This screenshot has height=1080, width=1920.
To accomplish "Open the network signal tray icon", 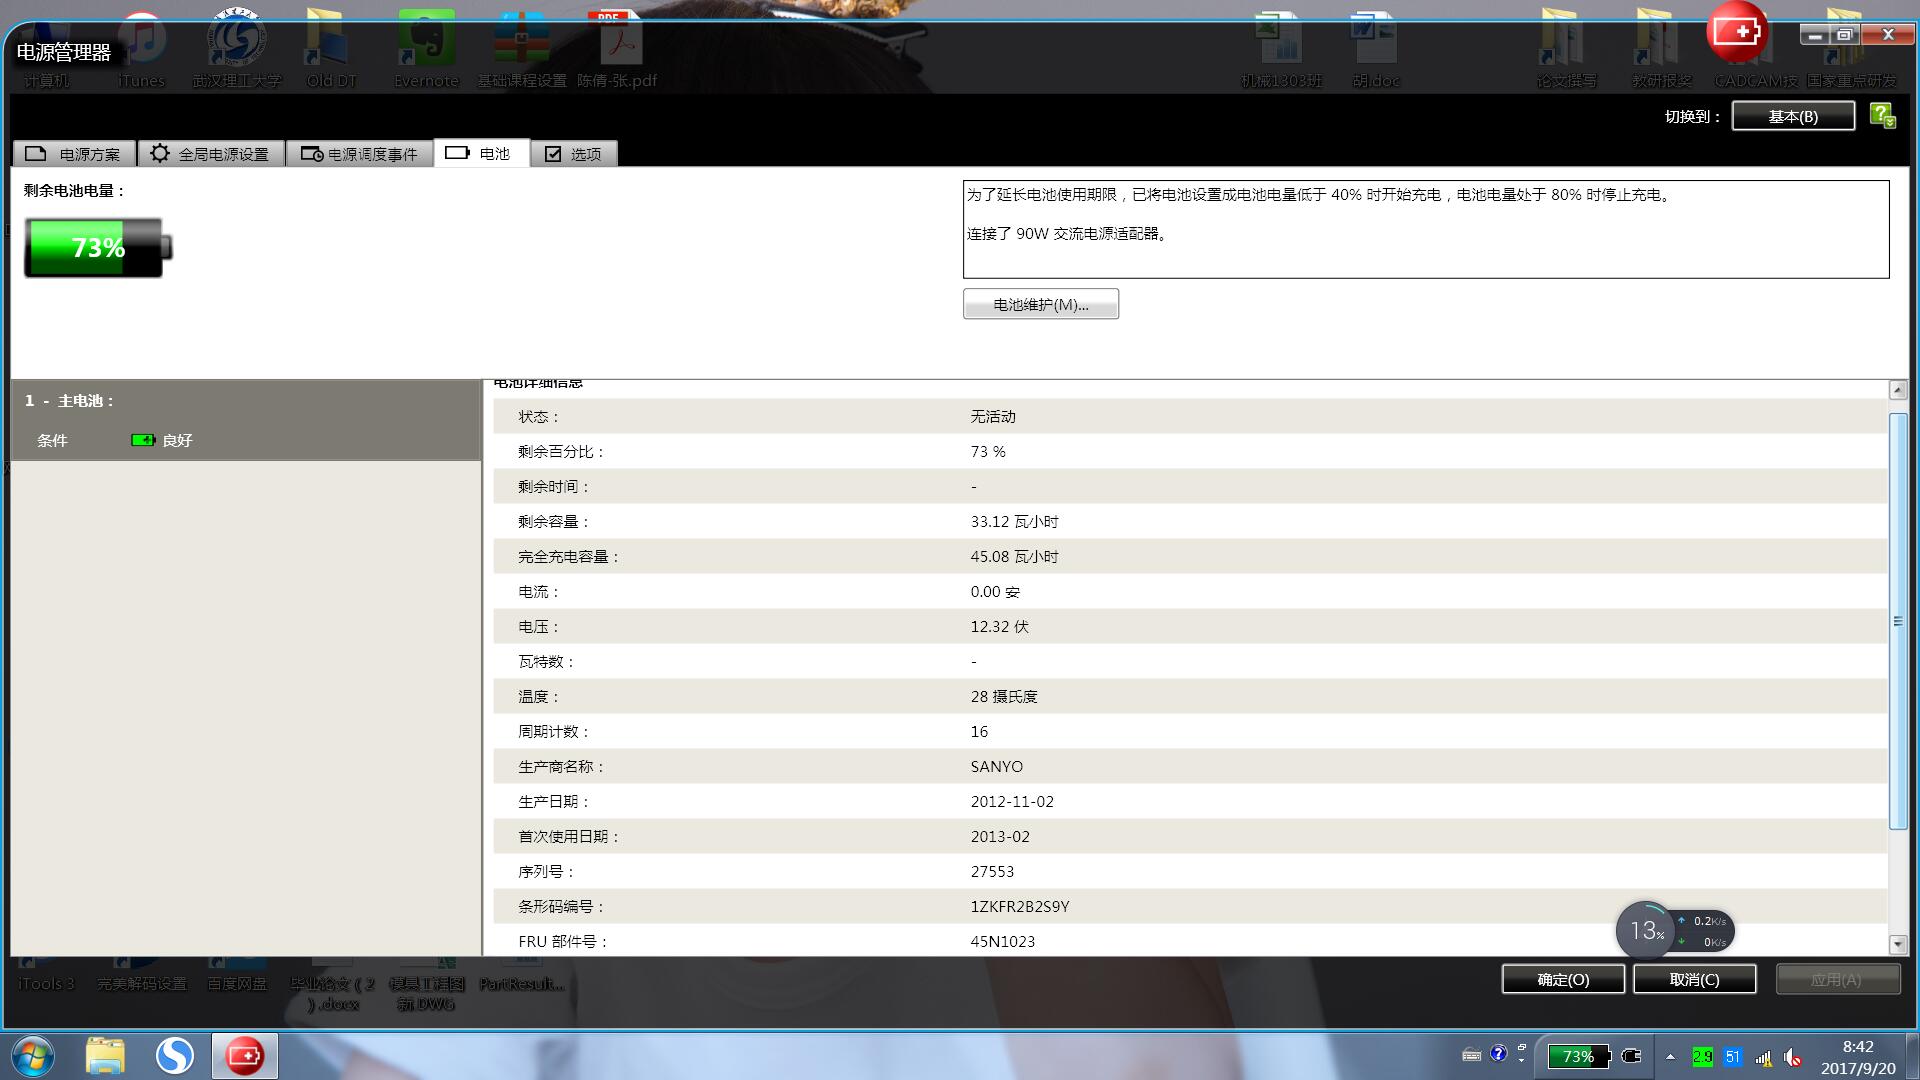I will (x=1763, y=1057).
